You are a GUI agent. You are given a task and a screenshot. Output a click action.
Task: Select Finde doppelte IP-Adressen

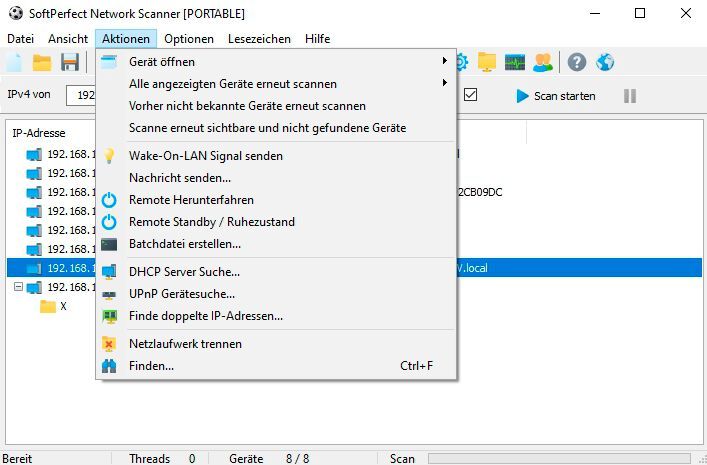pyautogui.click(x=276, y=316)
